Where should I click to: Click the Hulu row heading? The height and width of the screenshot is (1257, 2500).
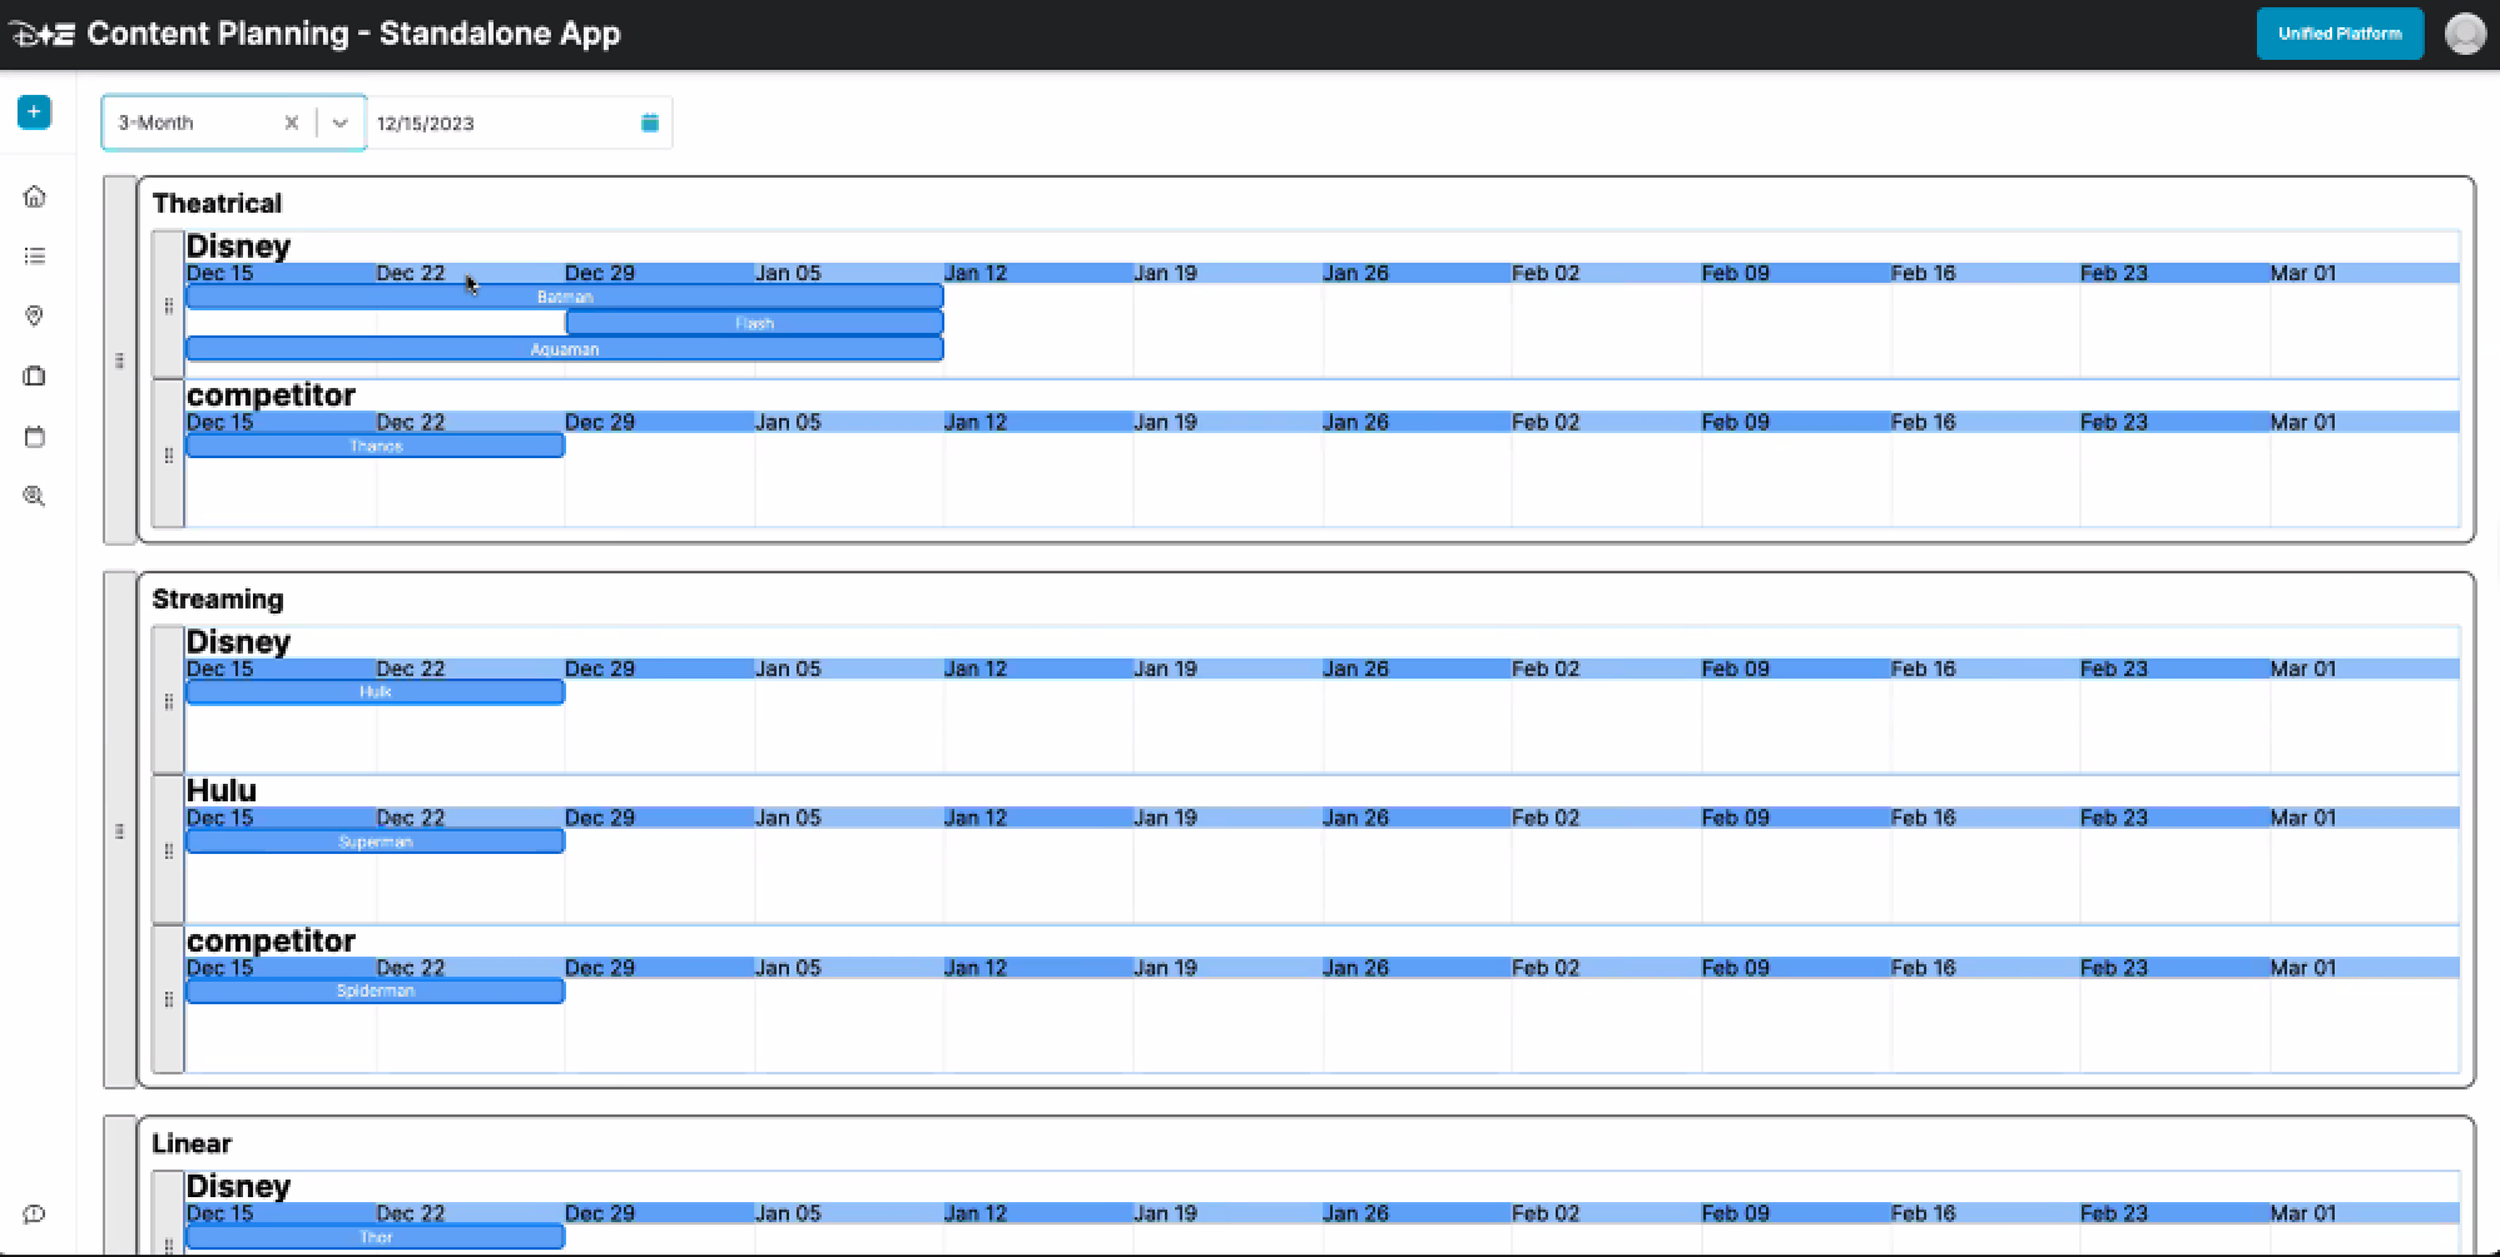(x=221, y=790)
